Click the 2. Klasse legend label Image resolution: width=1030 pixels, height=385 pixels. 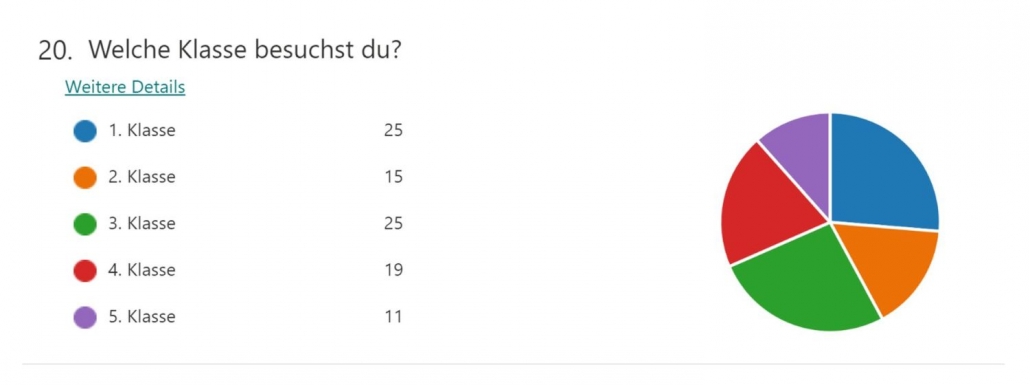142,177
